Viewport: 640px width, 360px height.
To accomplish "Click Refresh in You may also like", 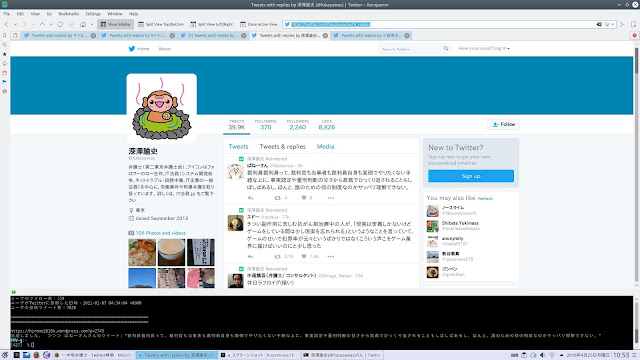I will (x=485, y=199).
